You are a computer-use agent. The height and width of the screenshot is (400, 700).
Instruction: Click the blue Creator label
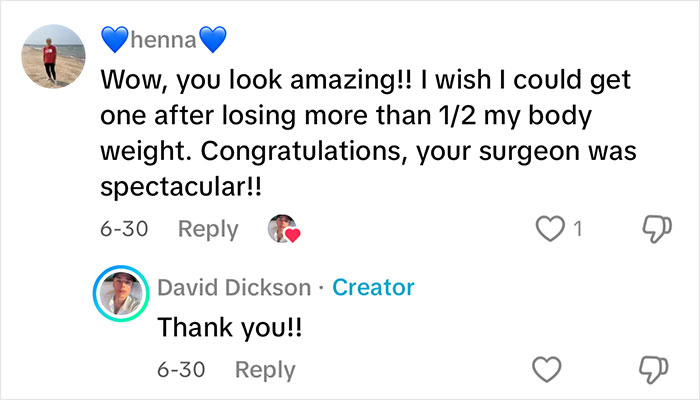click(x=373, y=288)
